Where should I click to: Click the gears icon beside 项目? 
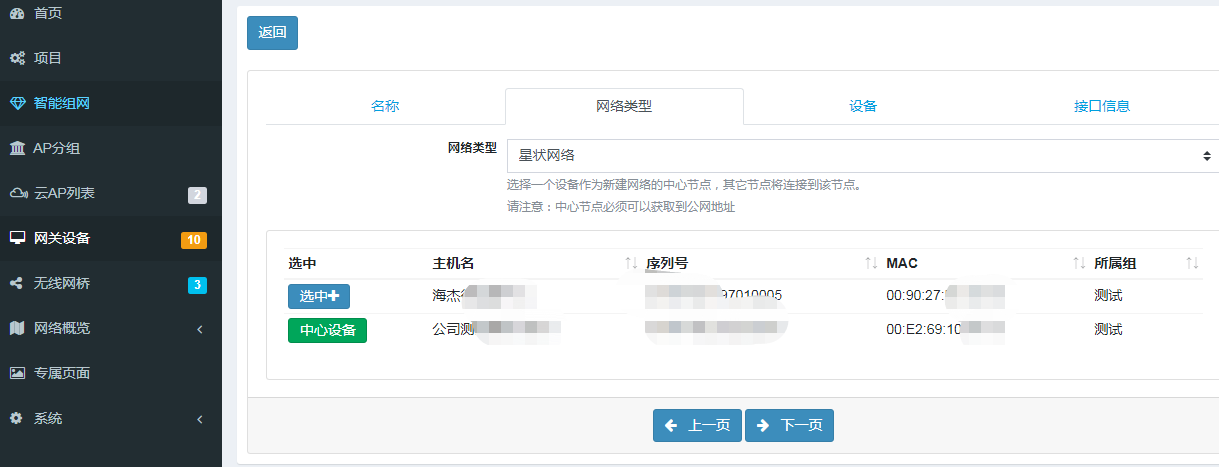click(x=17, y=58)
